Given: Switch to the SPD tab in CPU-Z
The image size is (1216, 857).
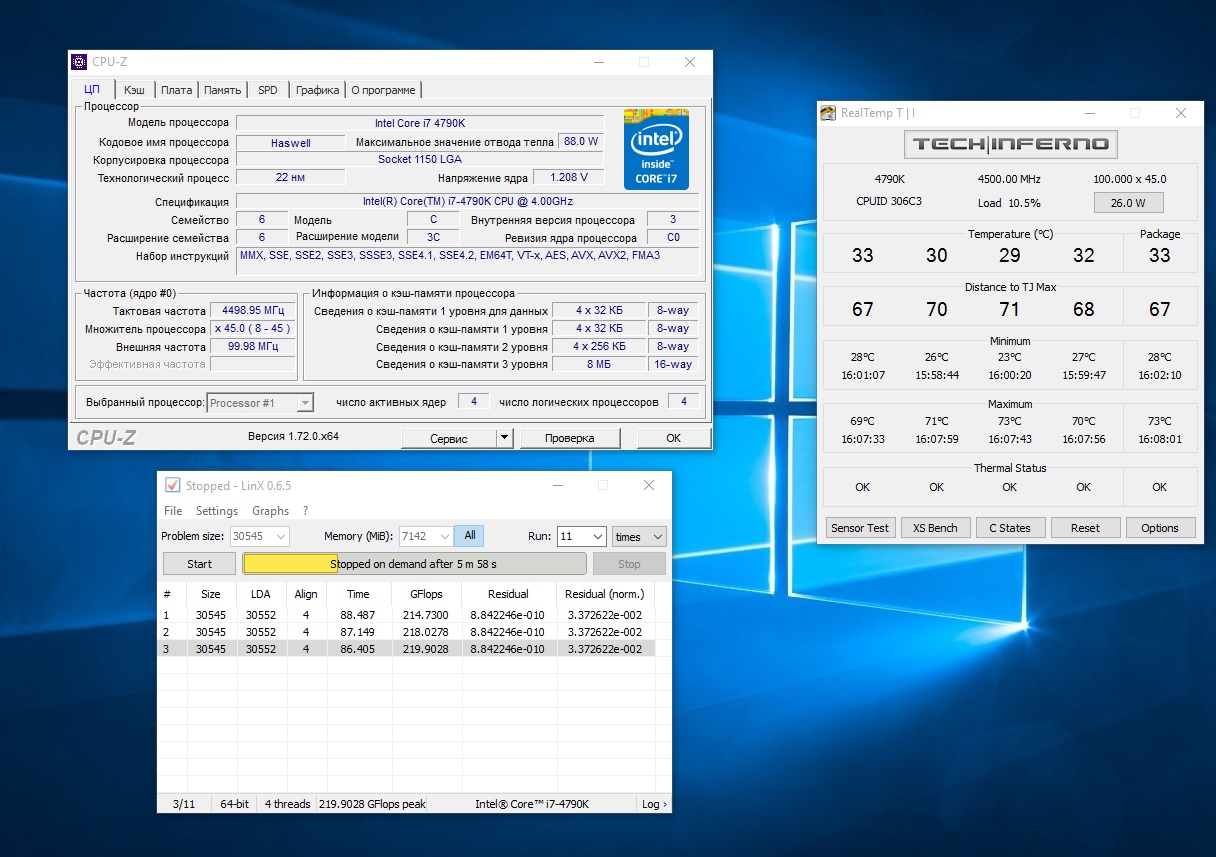Looking at the screenshot, I should tap(268, 90).
